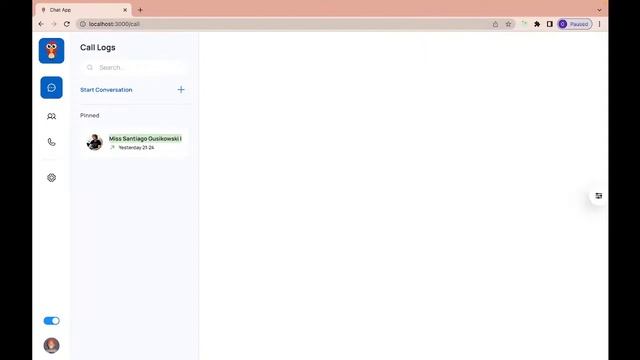
Task: Open user profile avatar in sidebar
Action: pos(51,345)
